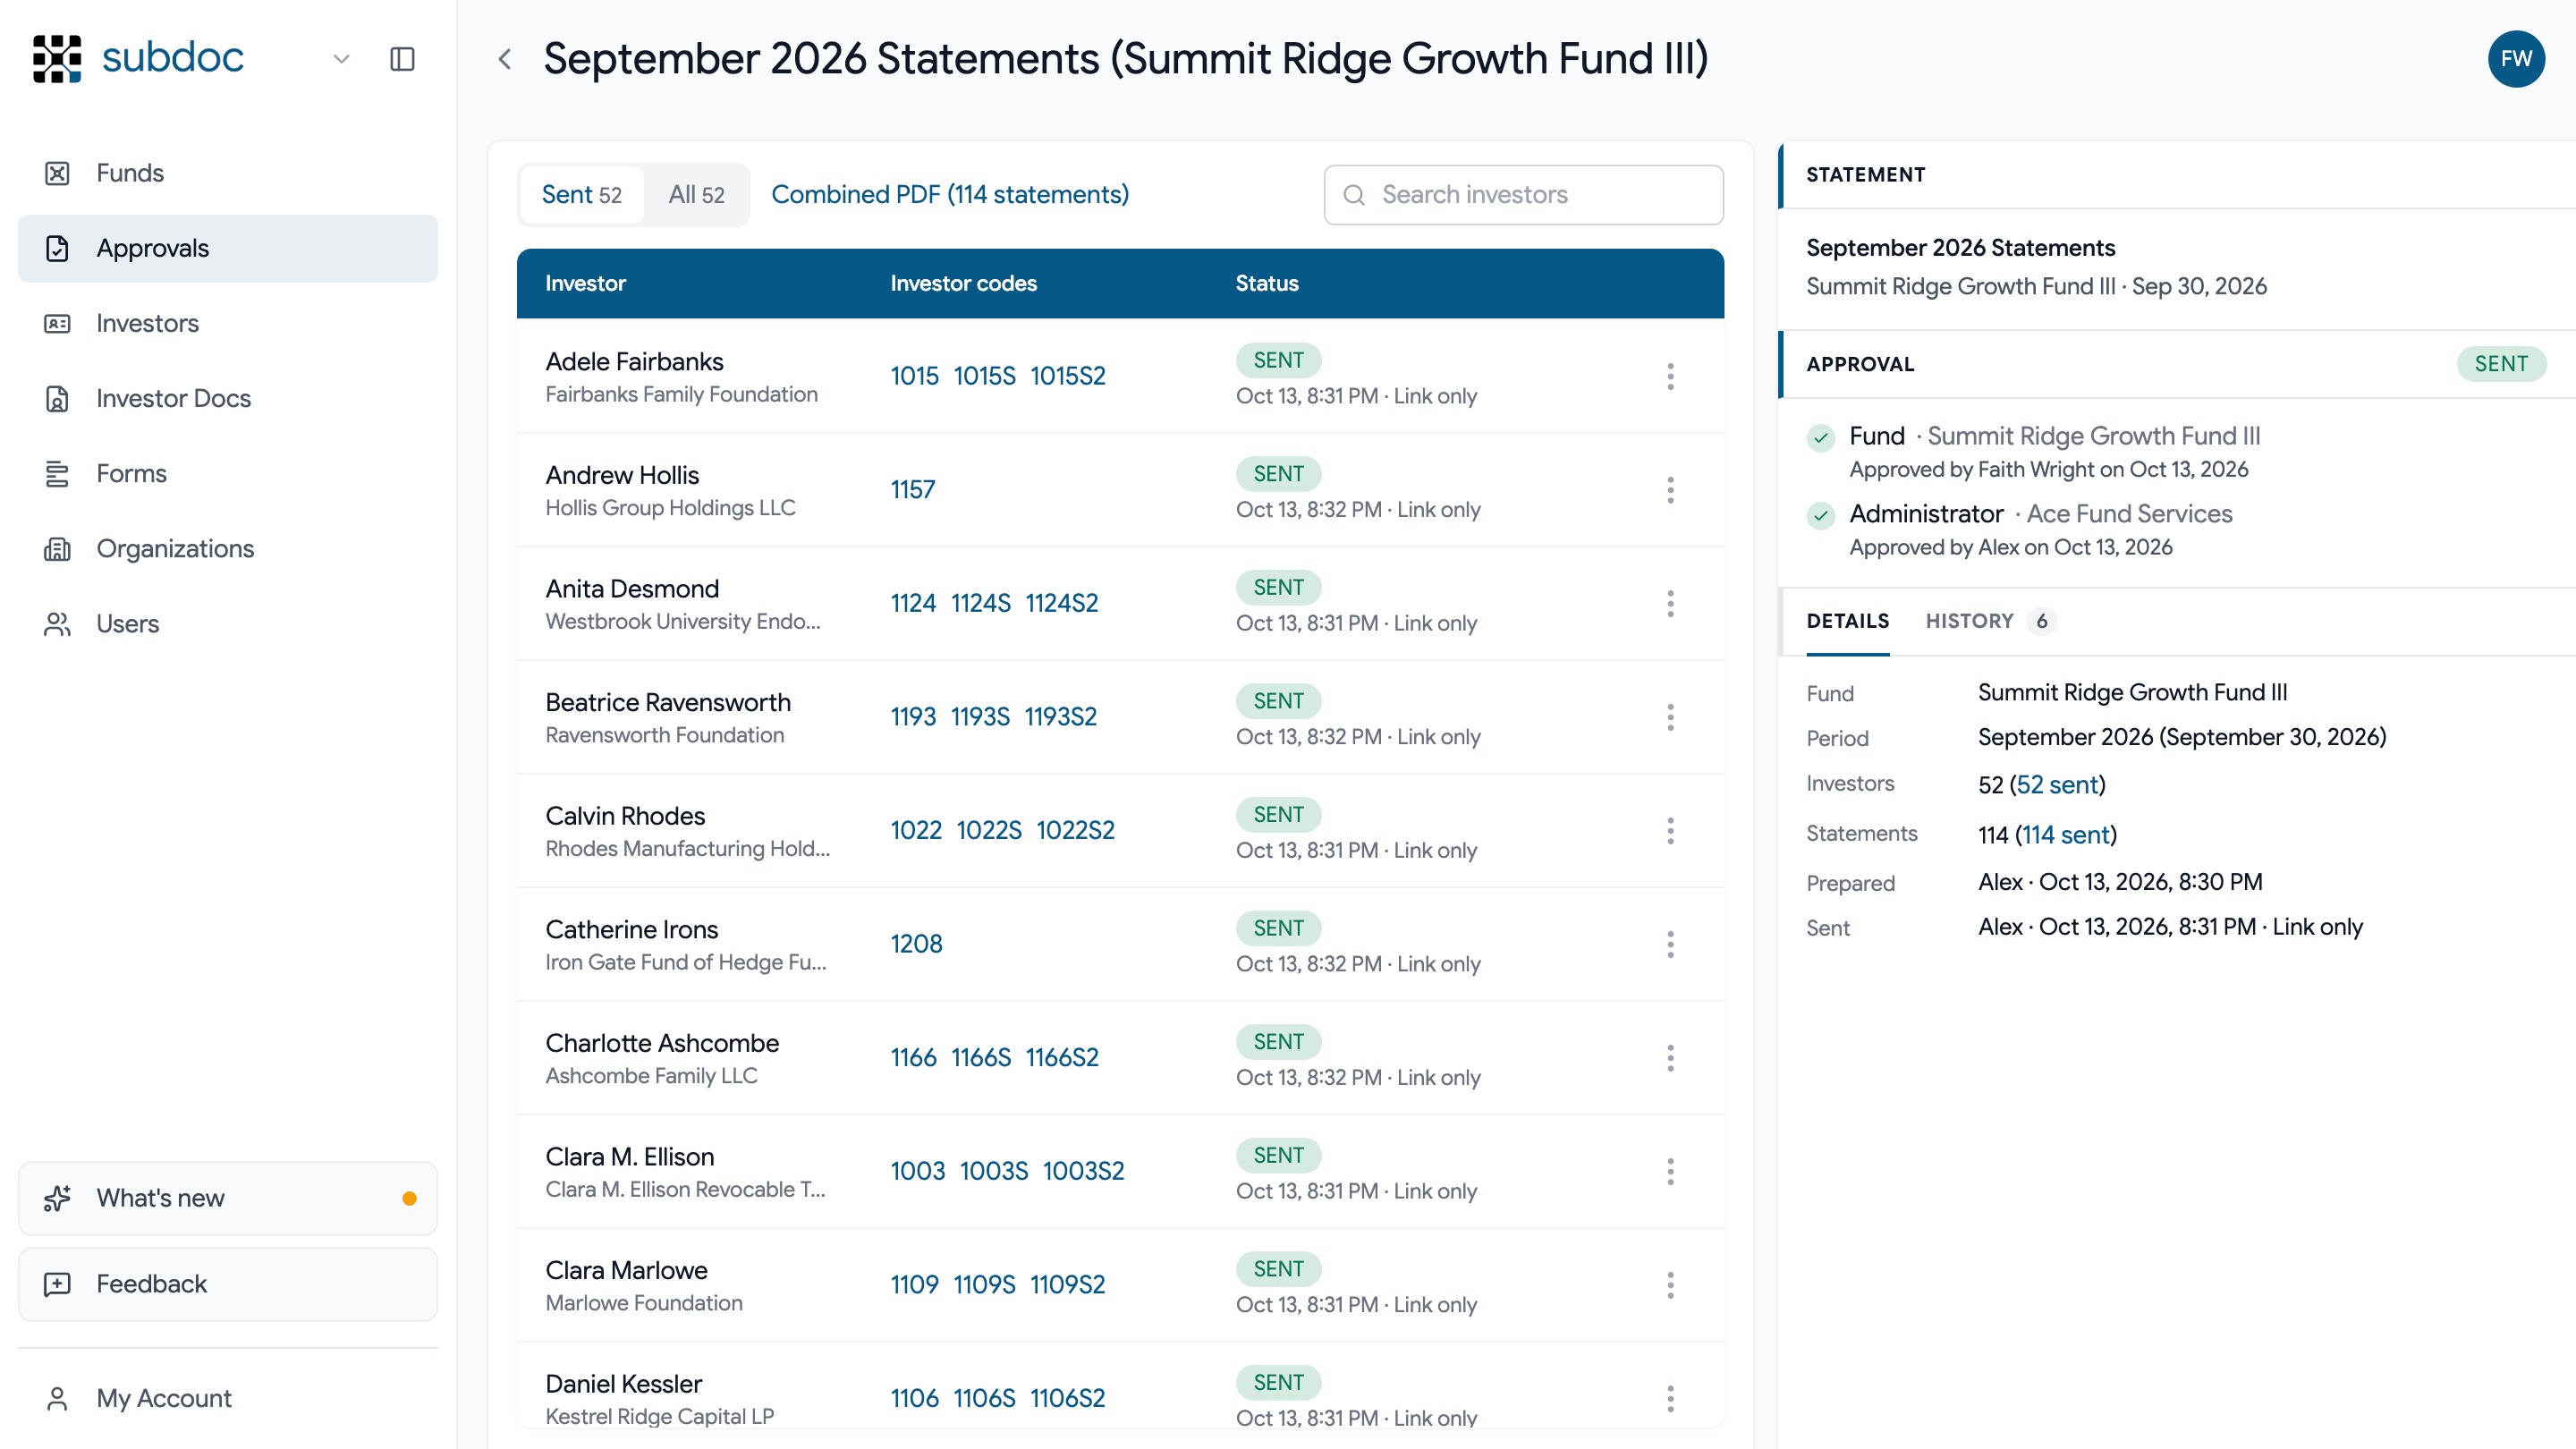Click the Users sidebar icon

coord(57,623)
